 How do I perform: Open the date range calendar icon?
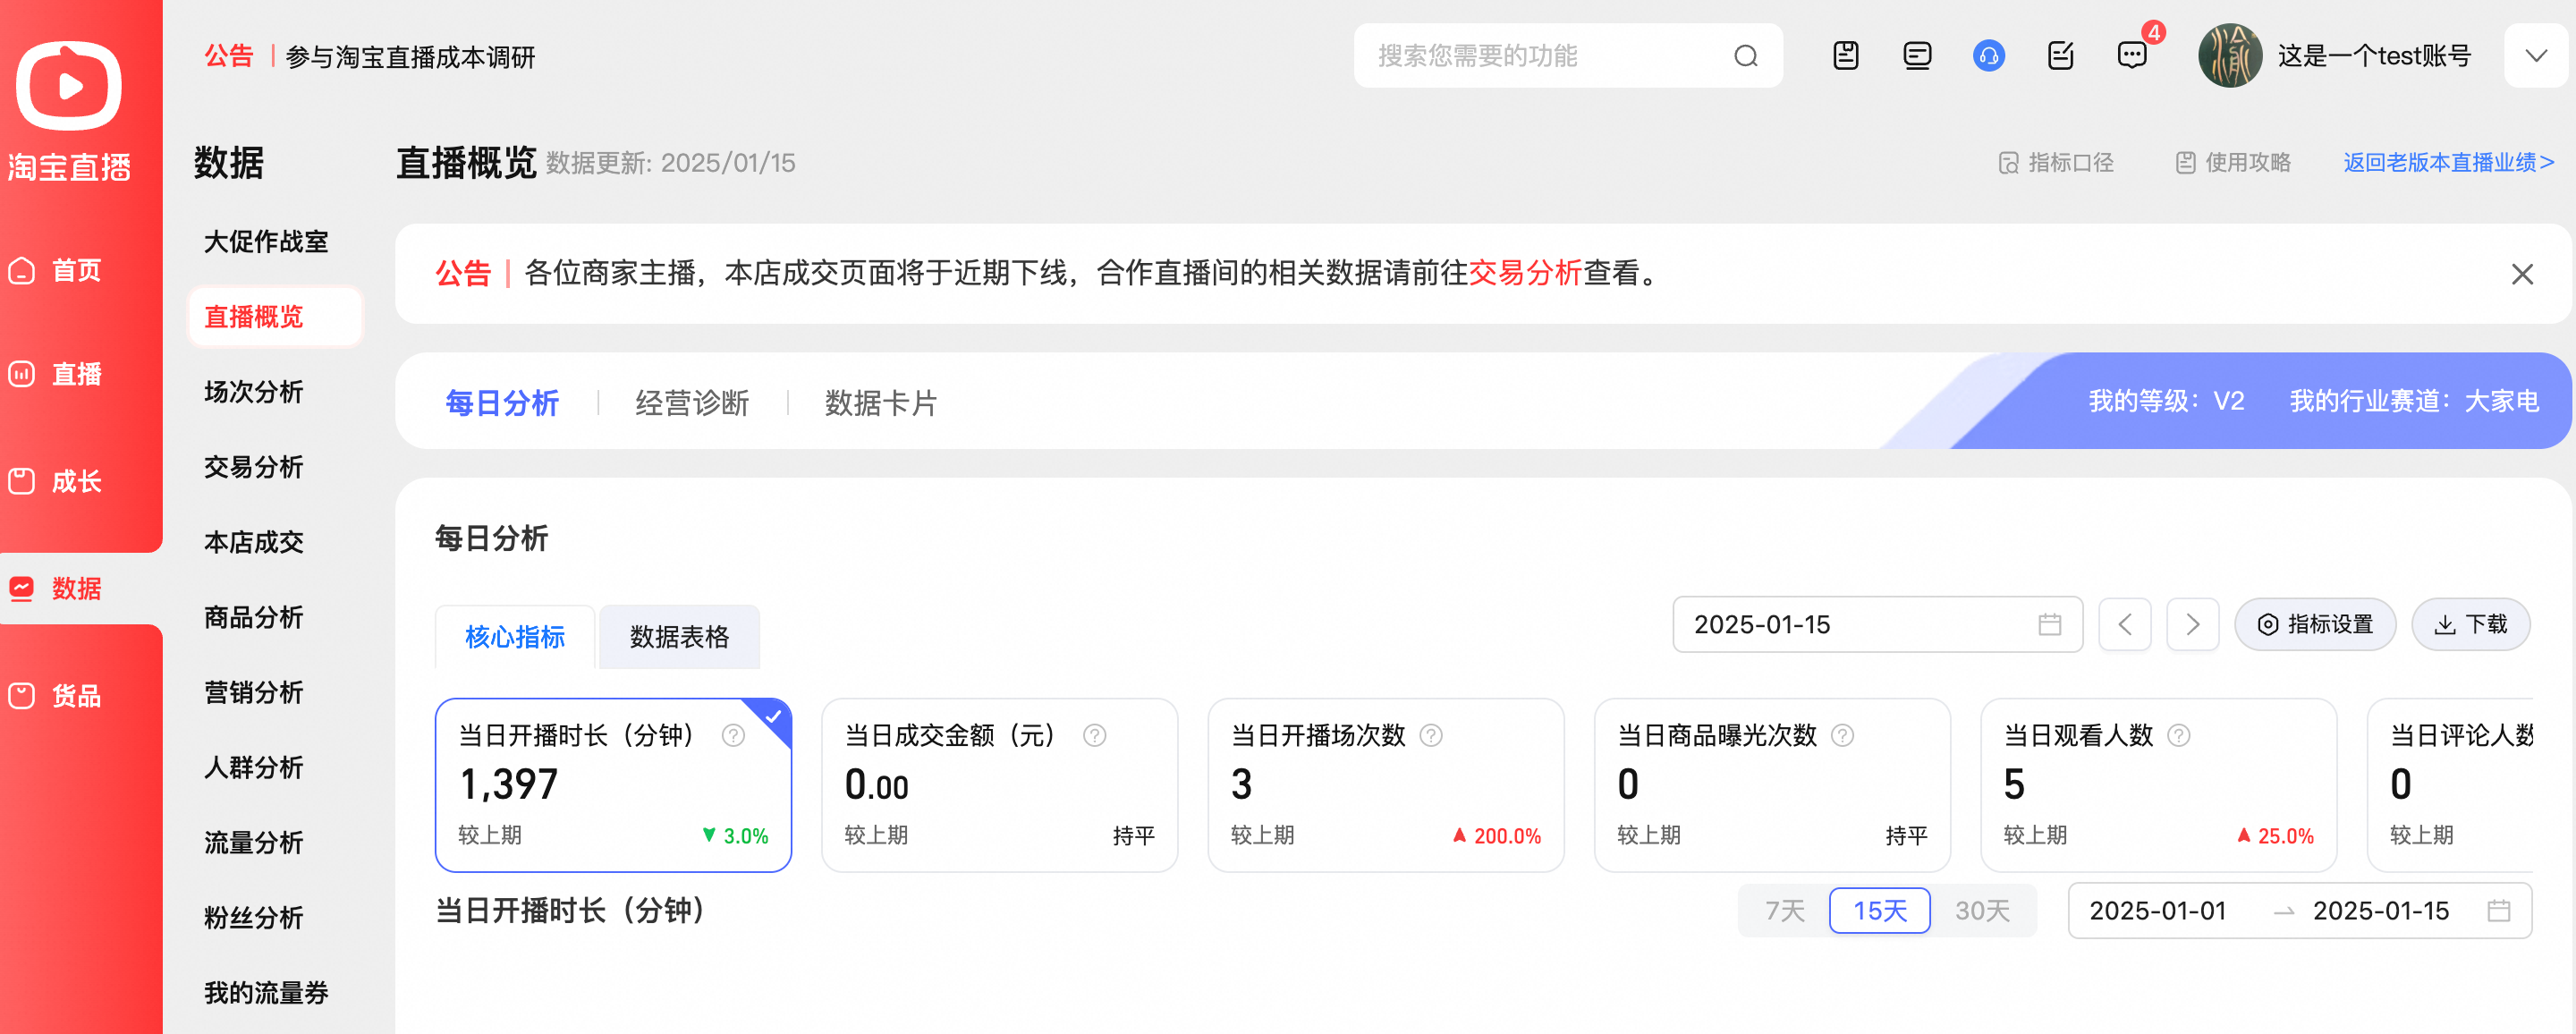tap(2498, 910)
